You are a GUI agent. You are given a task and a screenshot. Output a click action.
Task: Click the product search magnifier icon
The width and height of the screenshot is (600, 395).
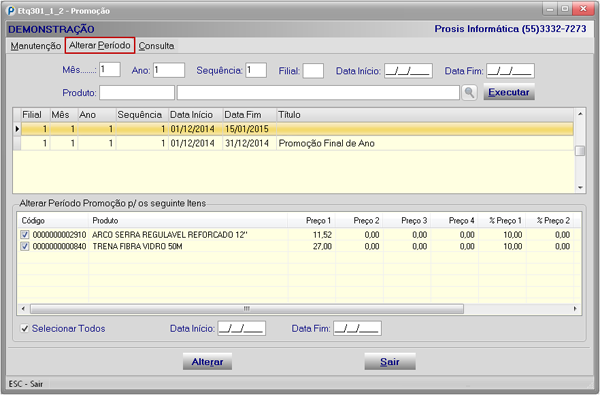pos(469,93)
